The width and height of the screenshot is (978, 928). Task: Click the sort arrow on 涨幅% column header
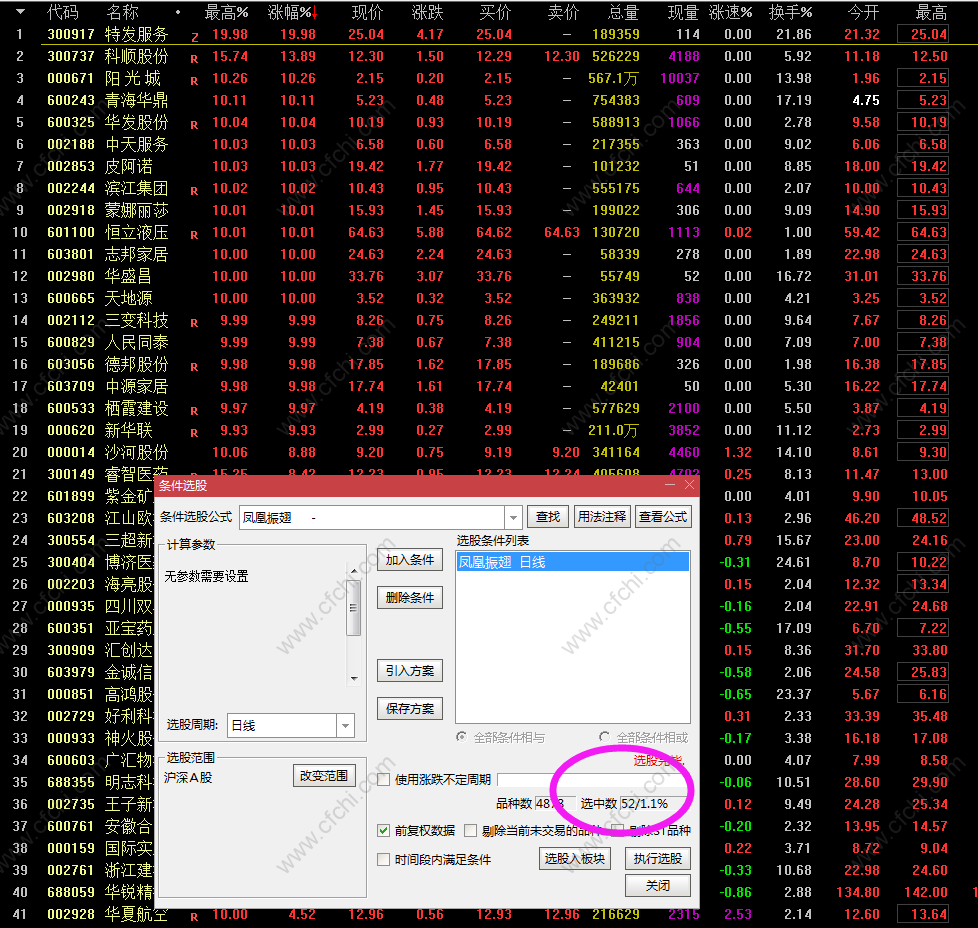coord(315,12)
